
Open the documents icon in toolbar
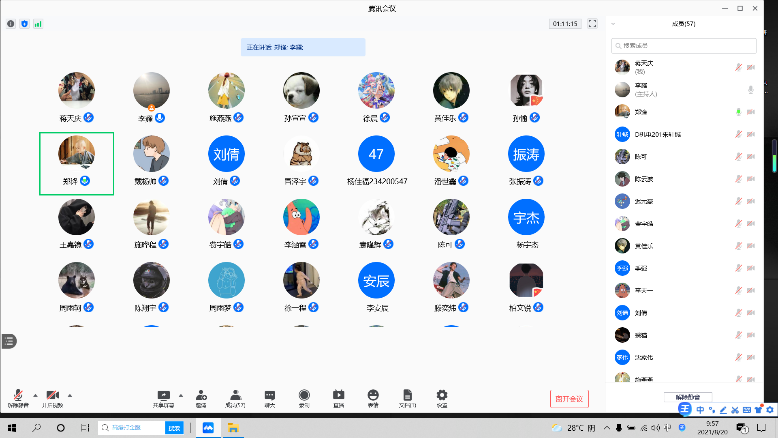(x=407, y=395)
